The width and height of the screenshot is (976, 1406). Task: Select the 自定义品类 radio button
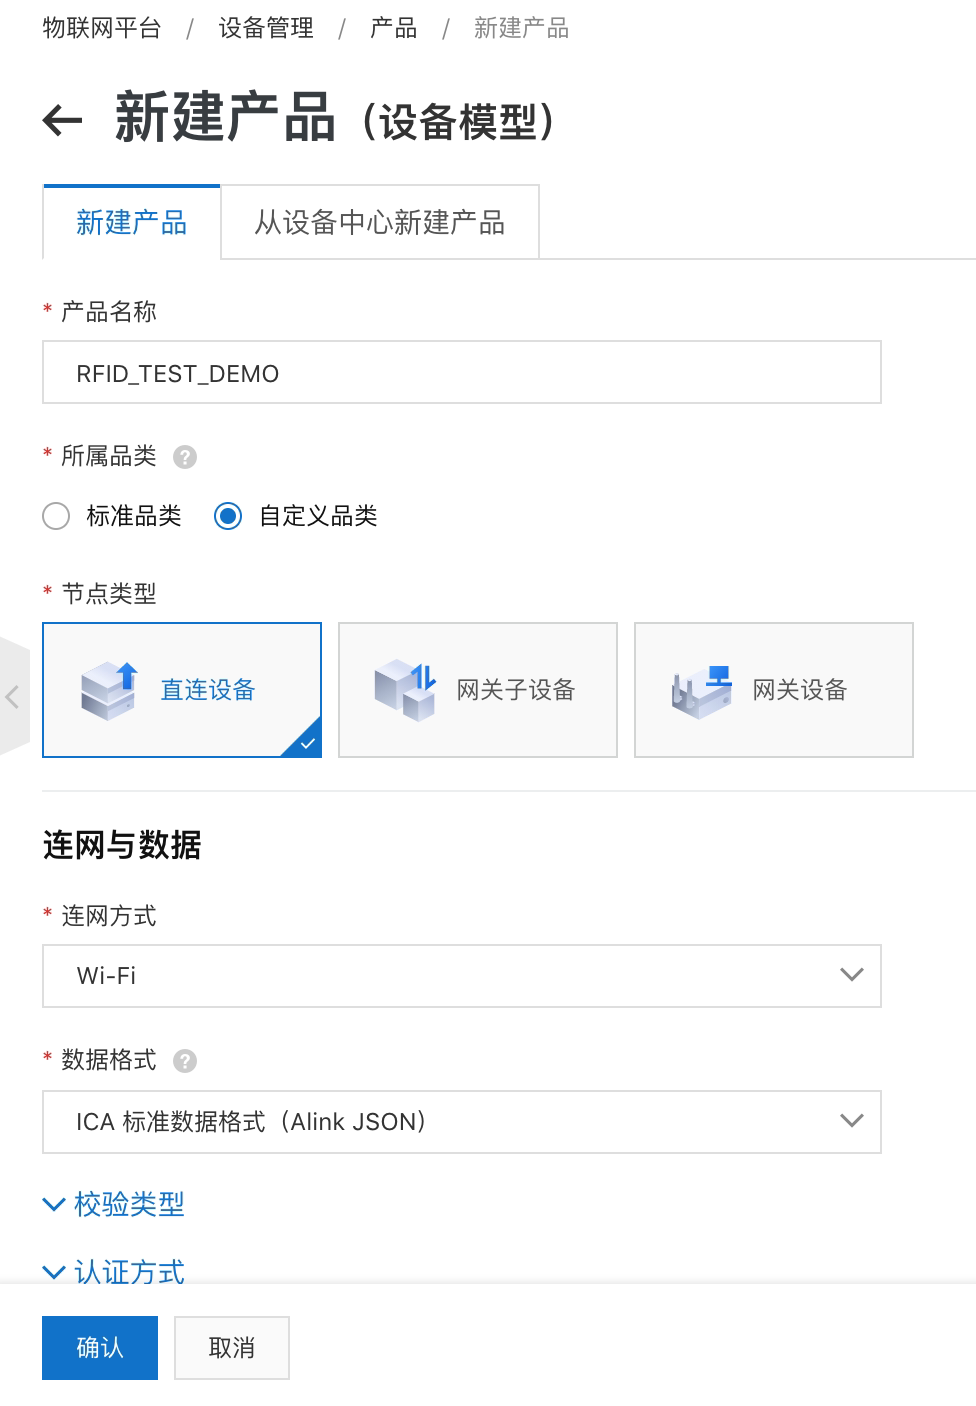pyautogui.click(x=228, y=516)
